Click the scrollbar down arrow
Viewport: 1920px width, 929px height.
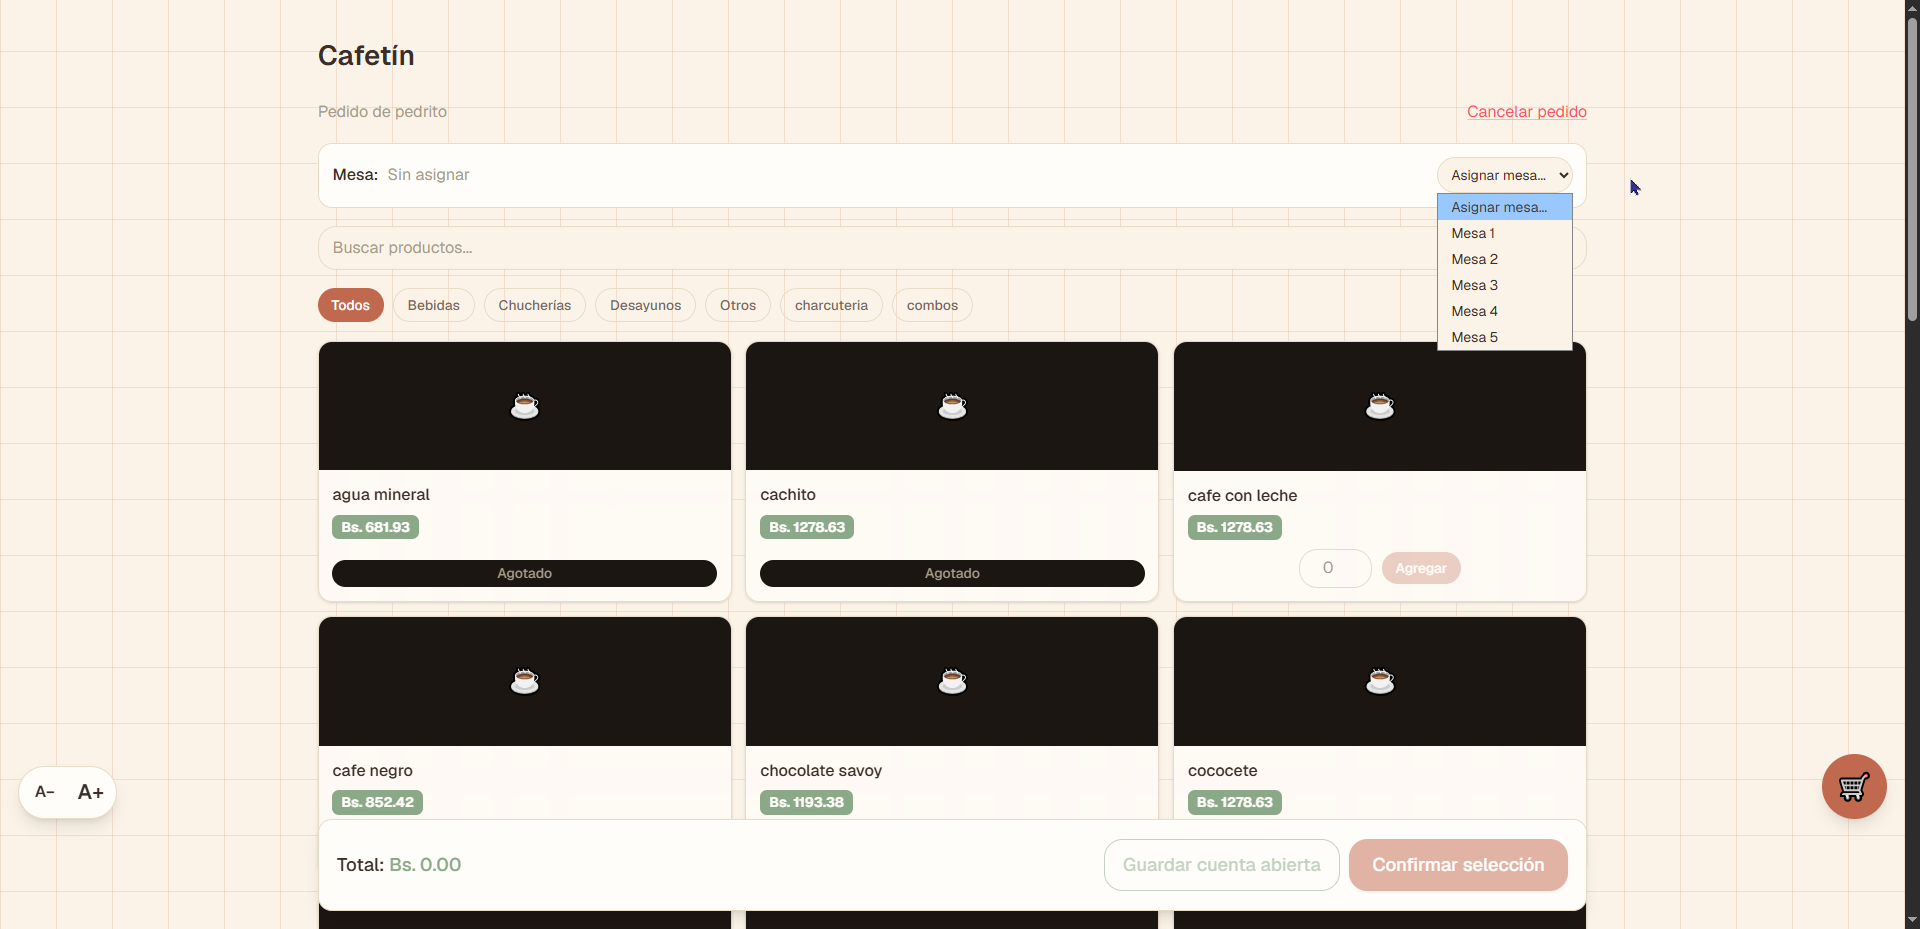[1912, 920]
